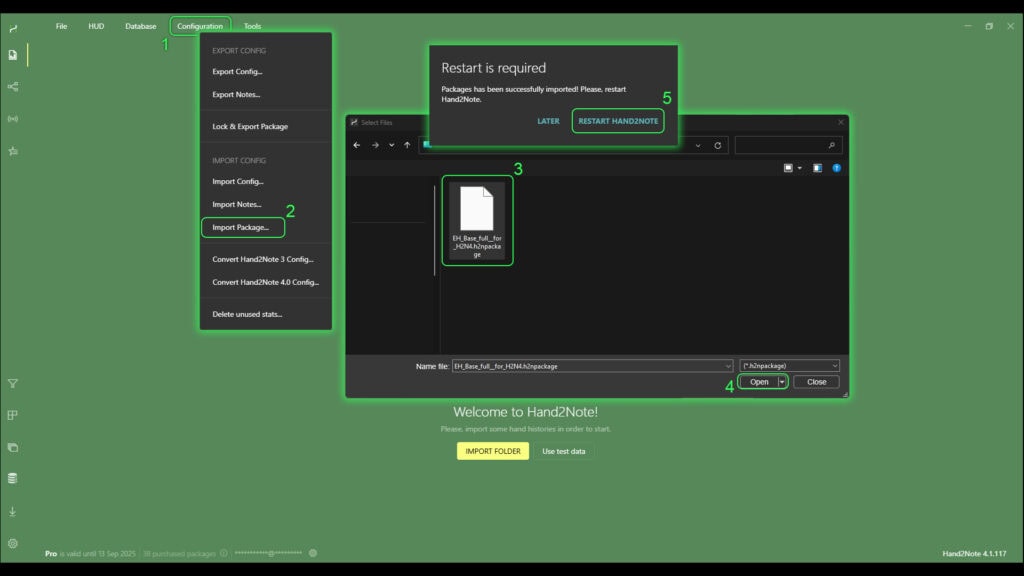This screenshot has width=1024, height=576.
Task: Choose Convert Hand2Note 4.0 Config...
Action: (x=266, y=282)
